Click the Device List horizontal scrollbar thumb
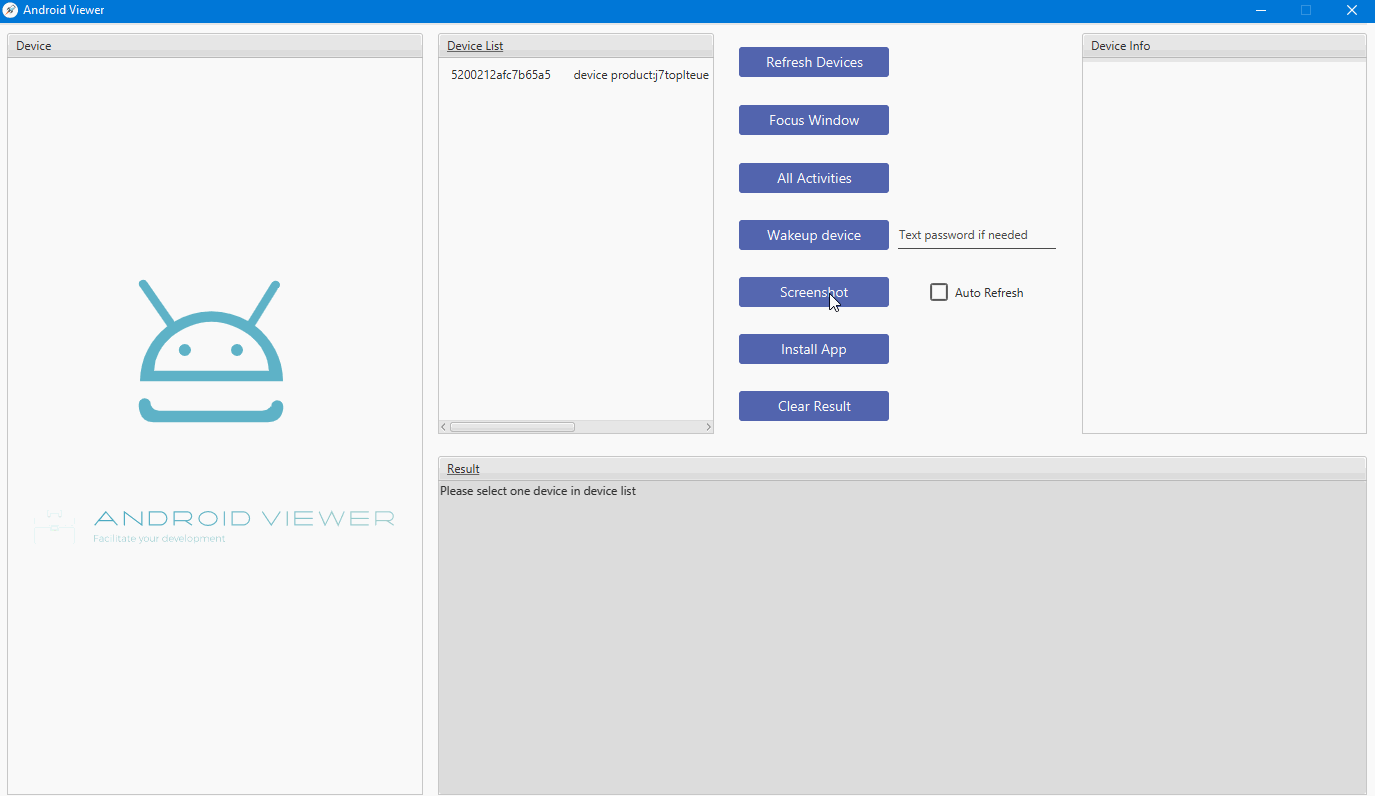 pyautogui.click(x=512, y=427)
